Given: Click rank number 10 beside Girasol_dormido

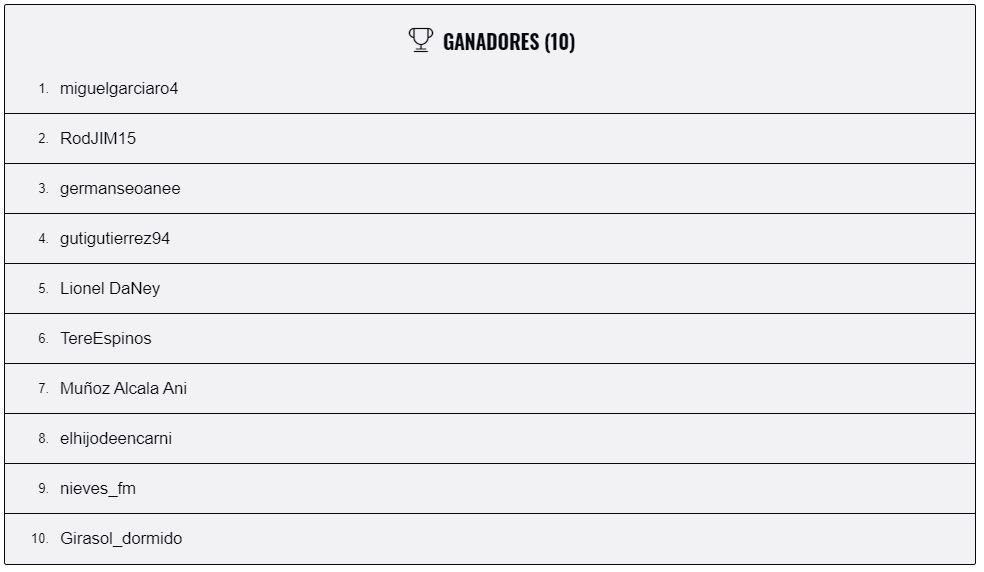Looking at the screenshot, I should [40, 539].
